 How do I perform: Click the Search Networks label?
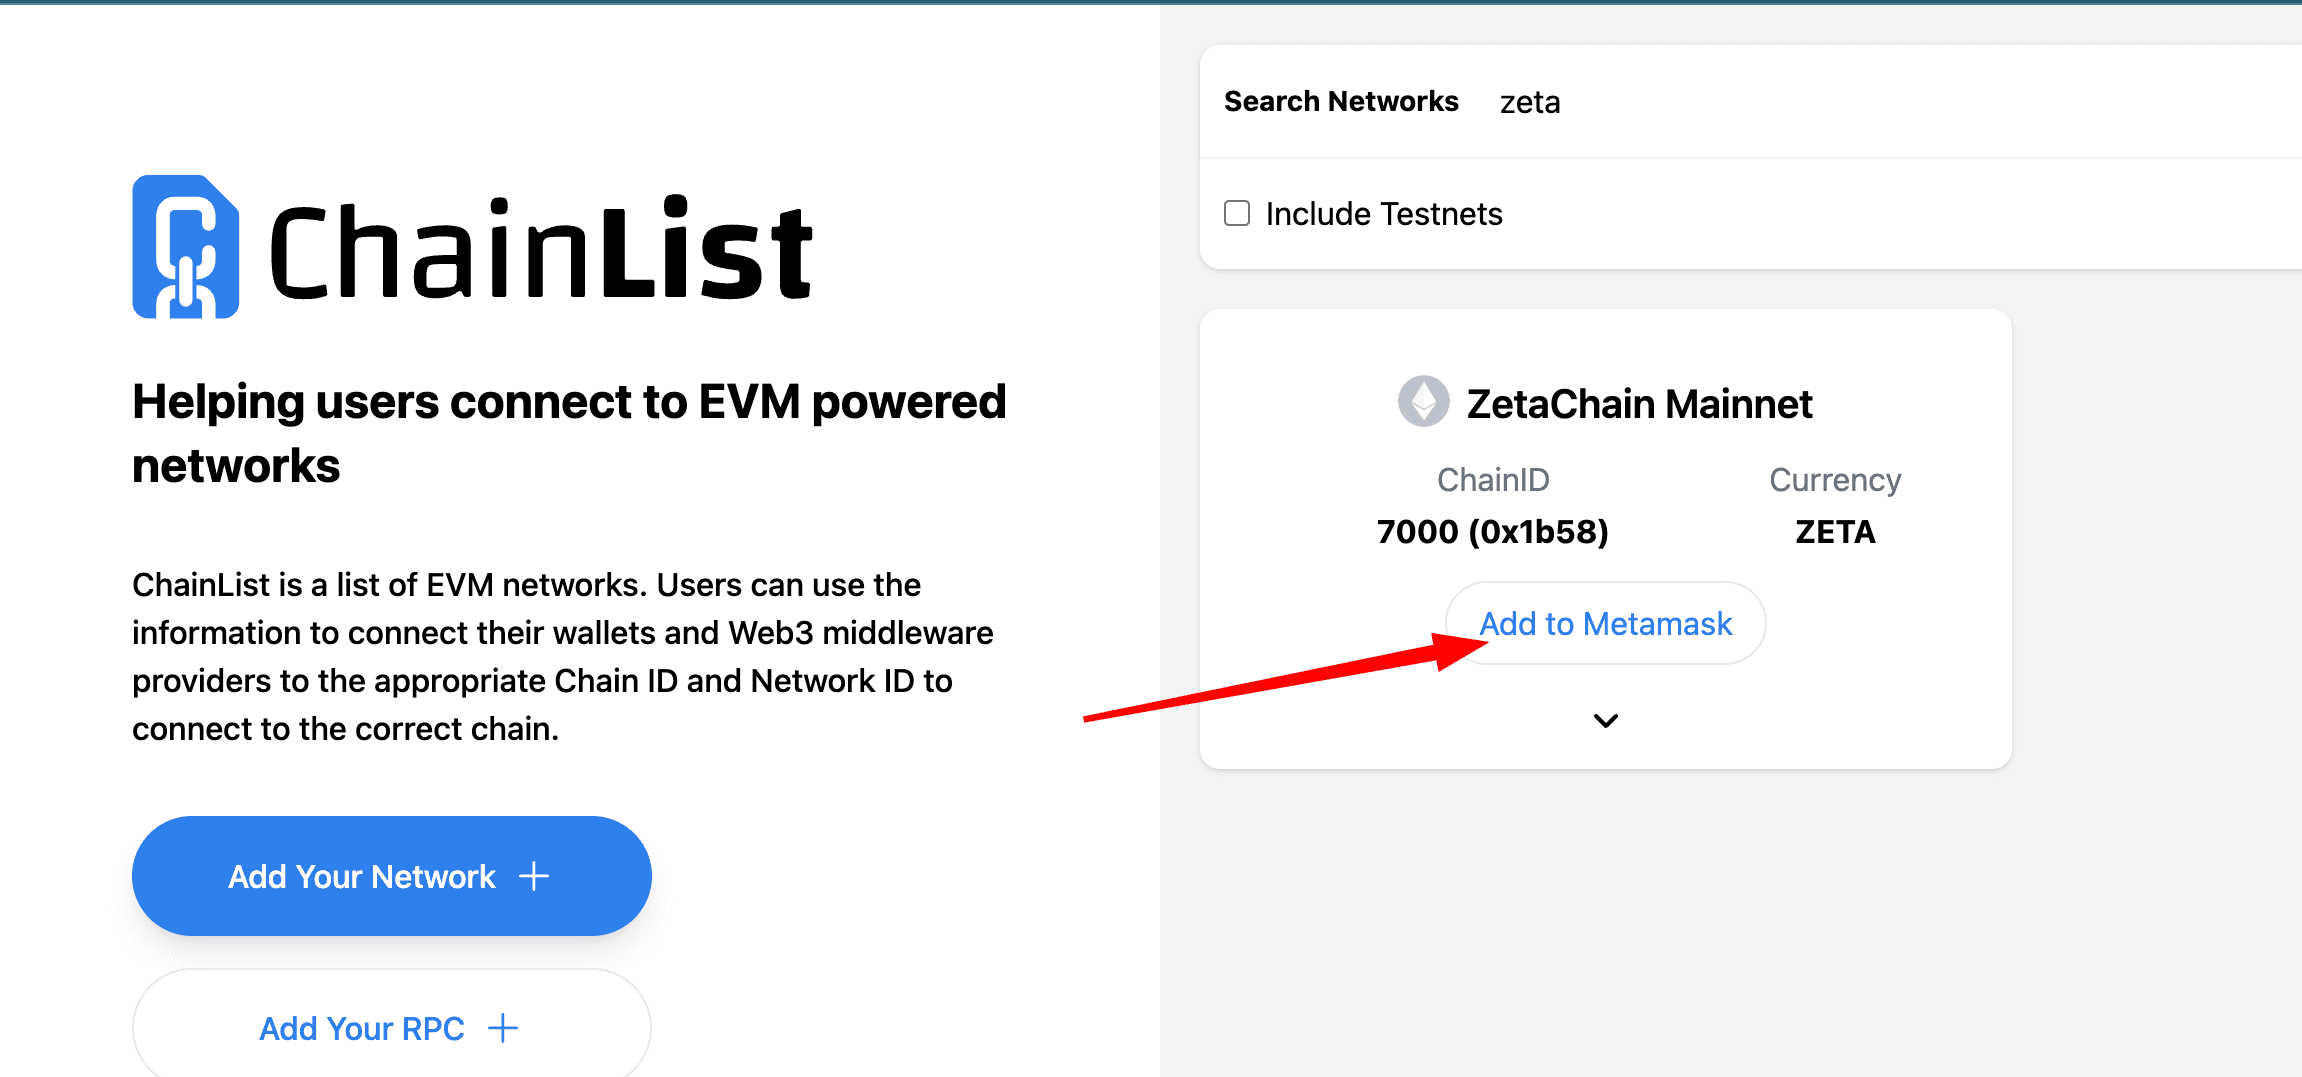tap(1341, 101)
